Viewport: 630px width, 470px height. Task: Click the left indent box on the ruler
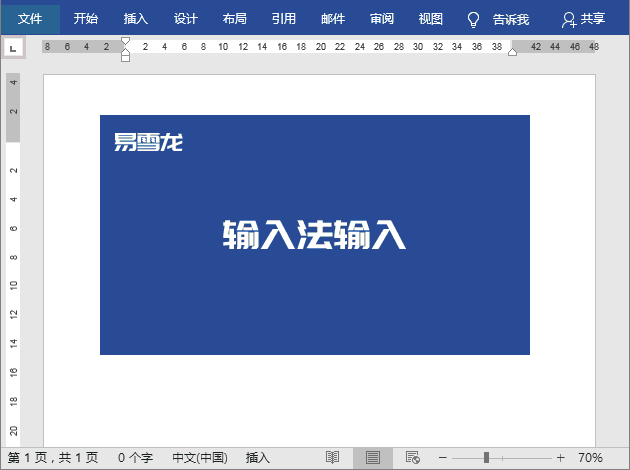125,59
